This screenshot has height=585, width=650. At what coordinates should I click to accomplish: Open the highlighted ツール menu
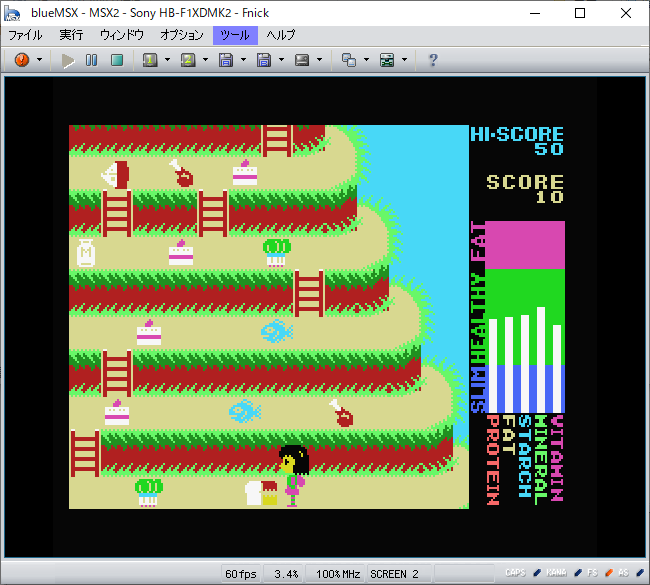[x=235, y=35]
